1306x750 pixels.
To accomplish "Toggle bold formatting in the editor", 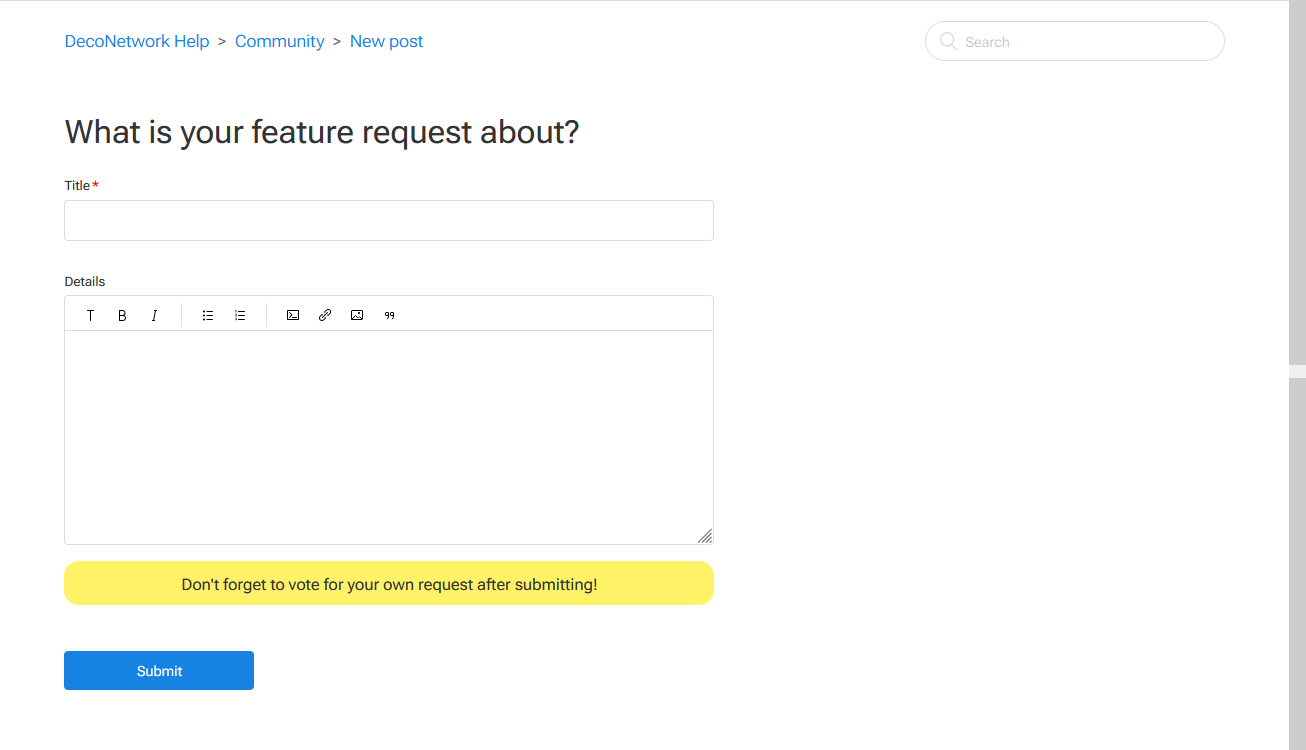I will (x=122, y=315).
